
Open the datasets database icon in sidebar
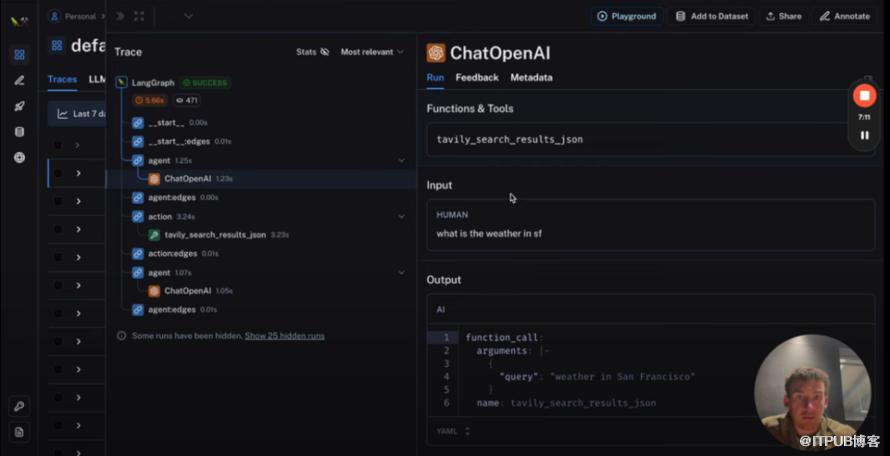coord(19,132)
